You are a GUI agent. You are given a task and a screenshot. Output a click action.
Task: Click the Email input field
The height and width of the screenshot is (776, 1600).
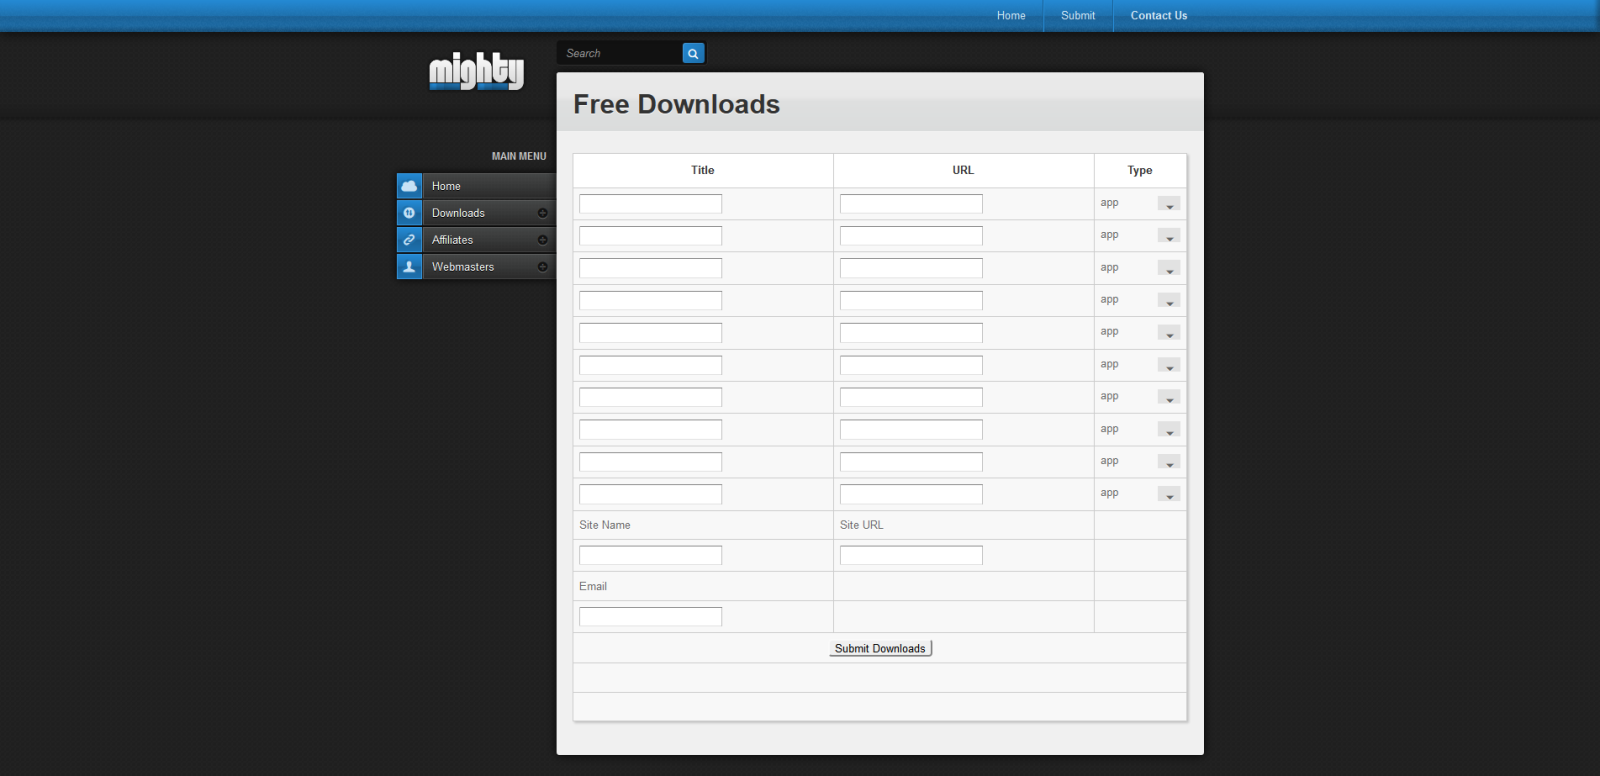(650, 617)
